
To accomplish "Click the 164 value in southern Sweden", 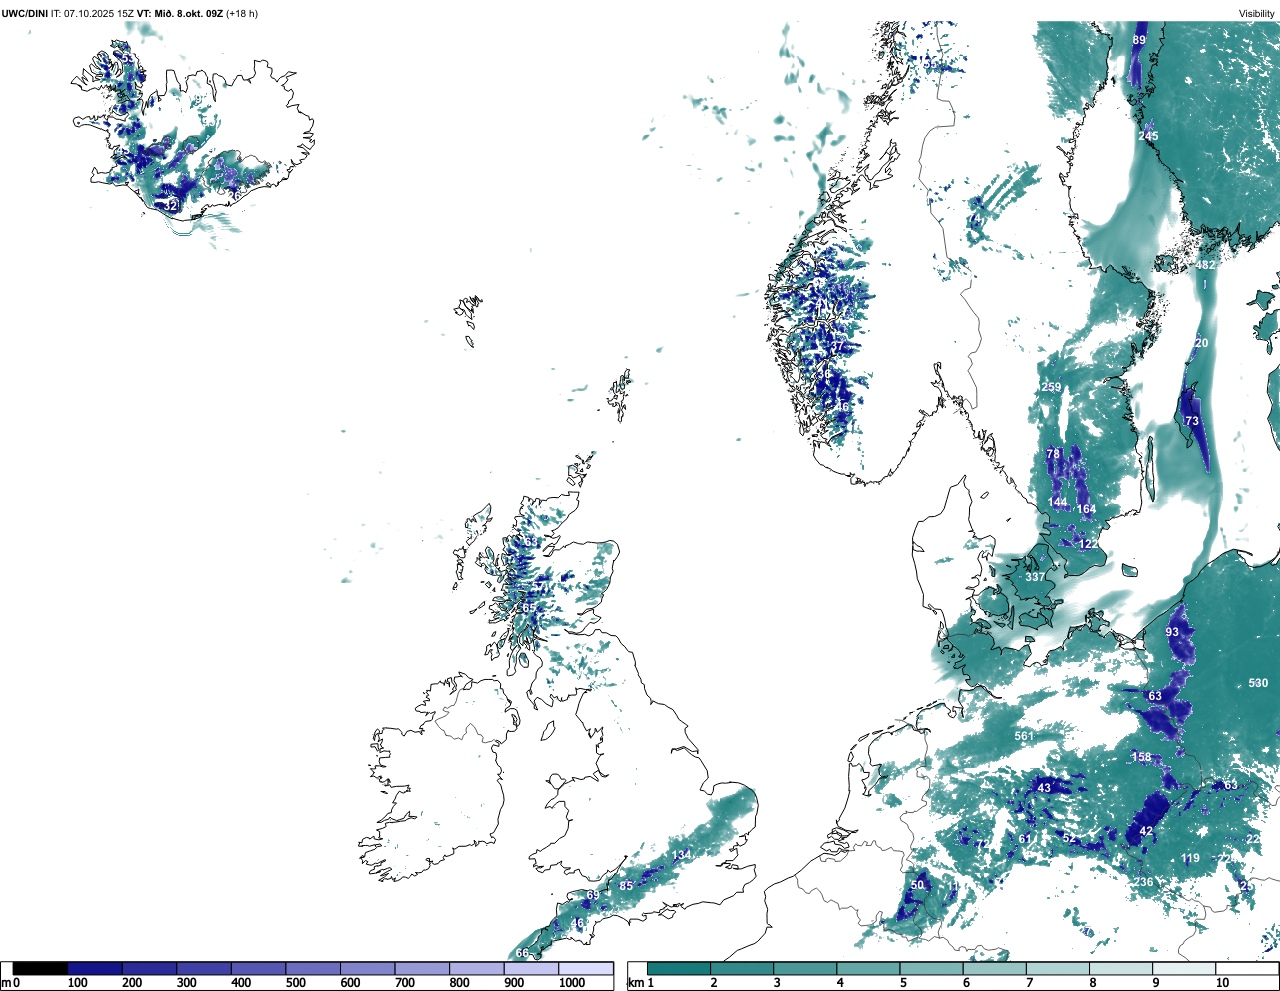I will pyautogui.click(x=1086, y=509).
